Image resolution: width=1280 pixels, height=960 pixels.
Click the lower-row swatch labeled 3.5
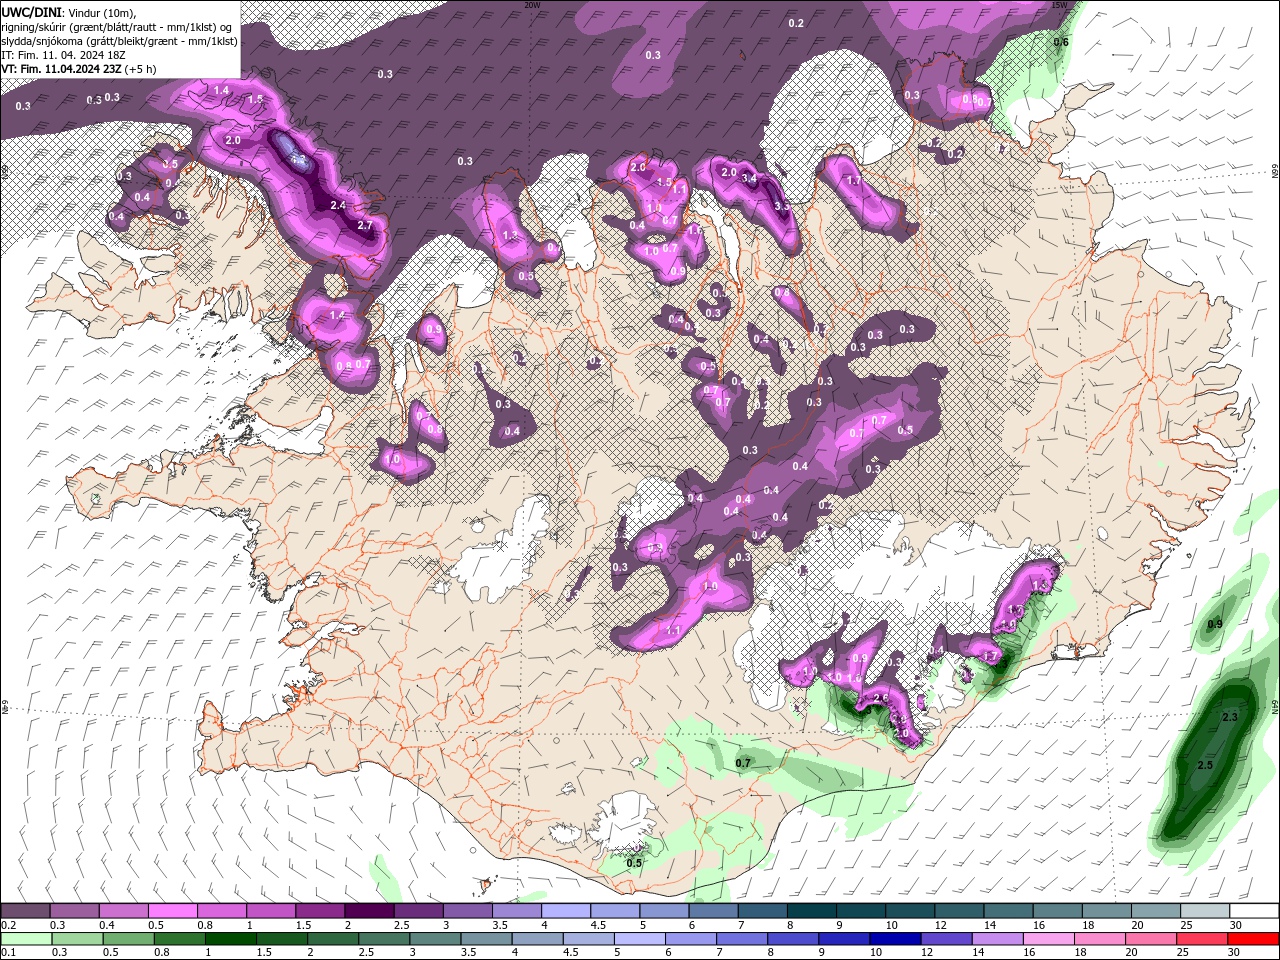pyautogui.click(x=486, y=939)
